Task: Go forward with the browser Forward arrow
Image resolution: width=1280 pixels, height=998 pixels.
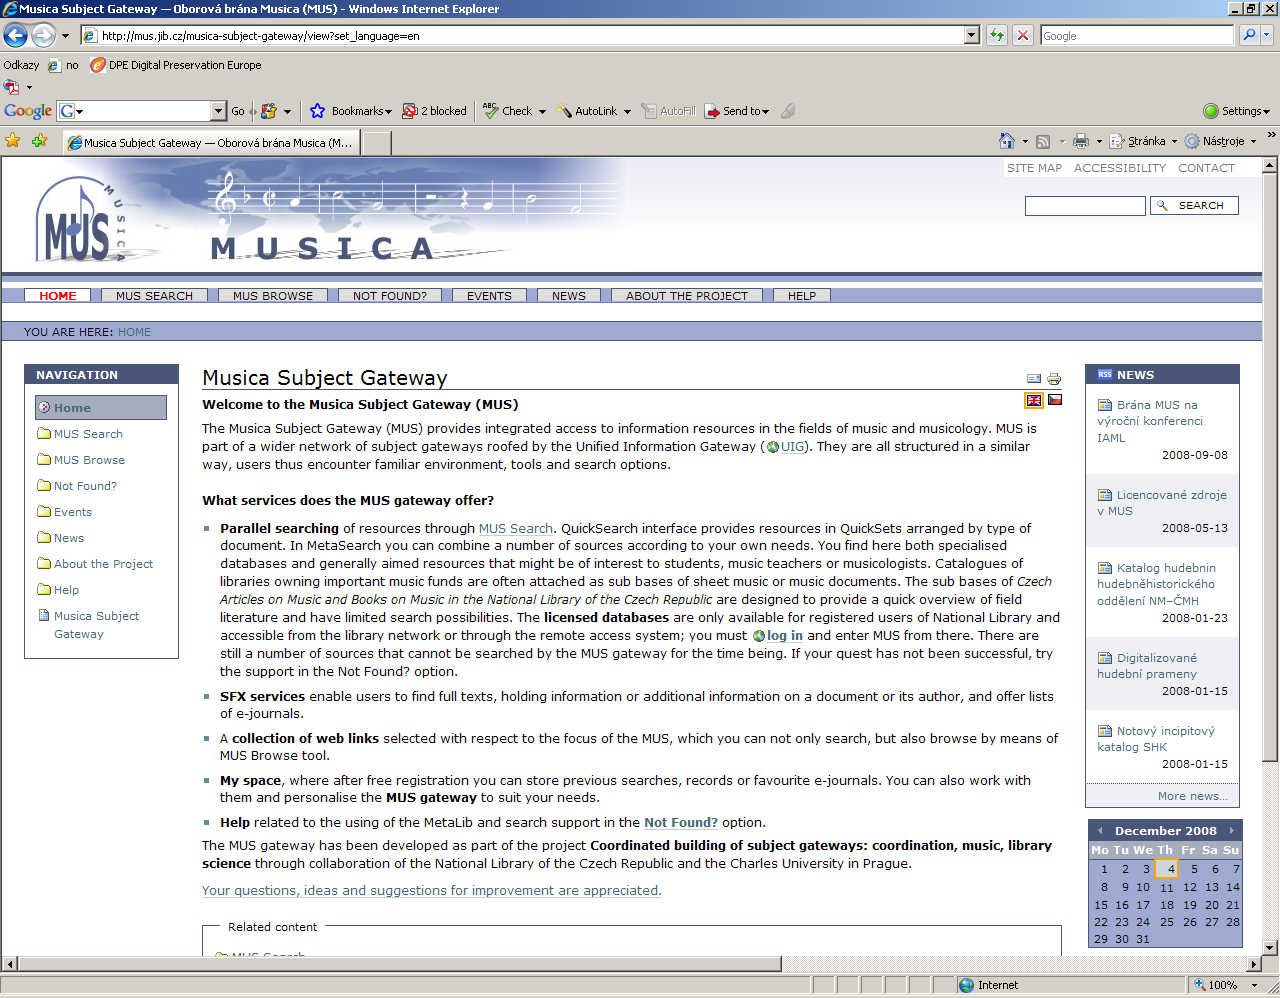Action: pos(43,36)
